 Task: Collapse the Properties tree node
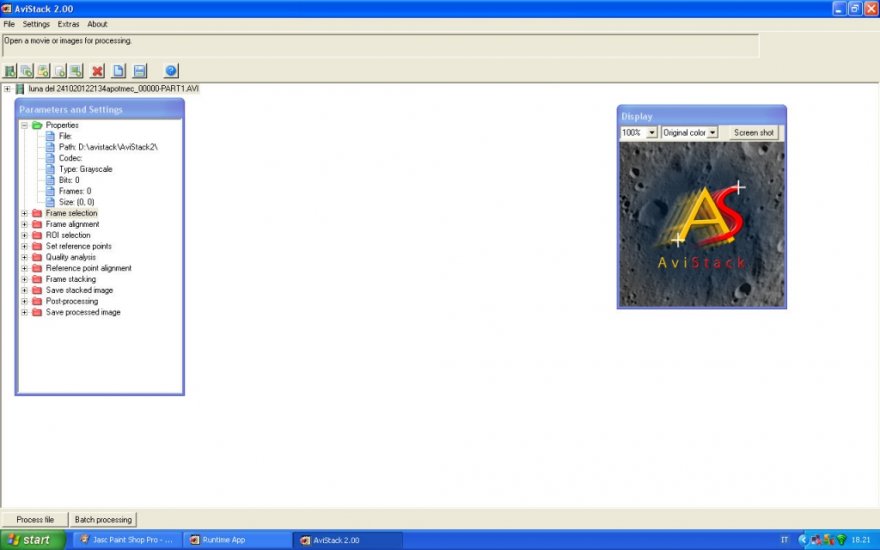point(25,125)
